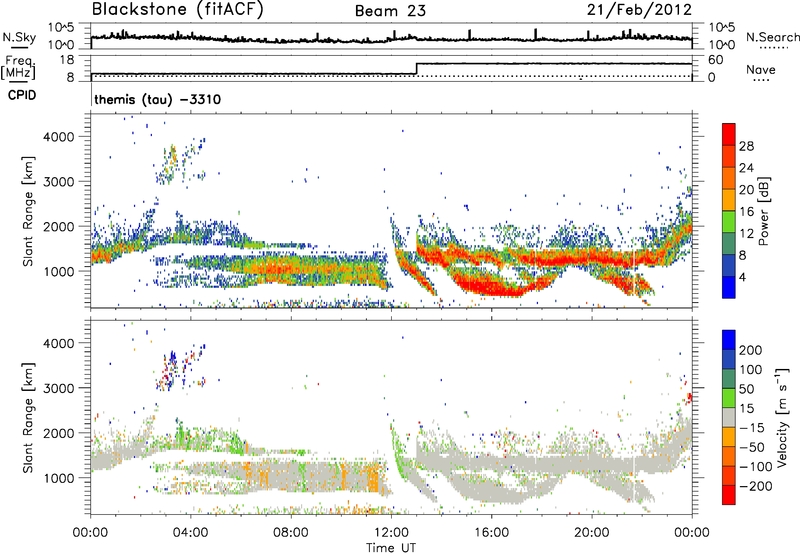Image resolution: width=800 pixels, height=554 pixels.
Task: Click the '16' tick on Power colorbar
Action: pos(746,212)
